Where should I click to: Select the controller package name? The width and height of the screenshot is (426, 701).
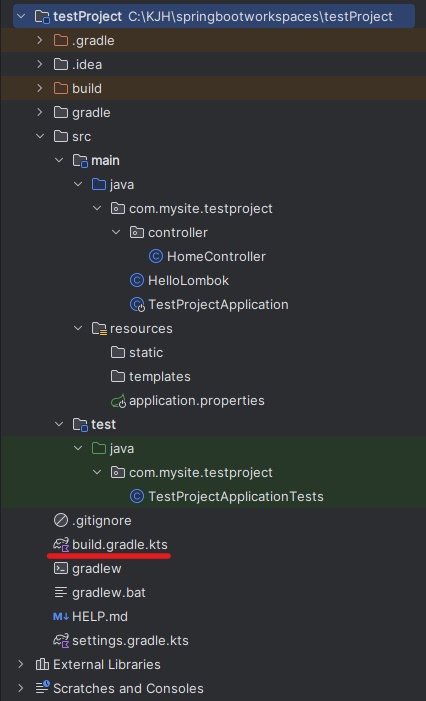tap(178, 232)
